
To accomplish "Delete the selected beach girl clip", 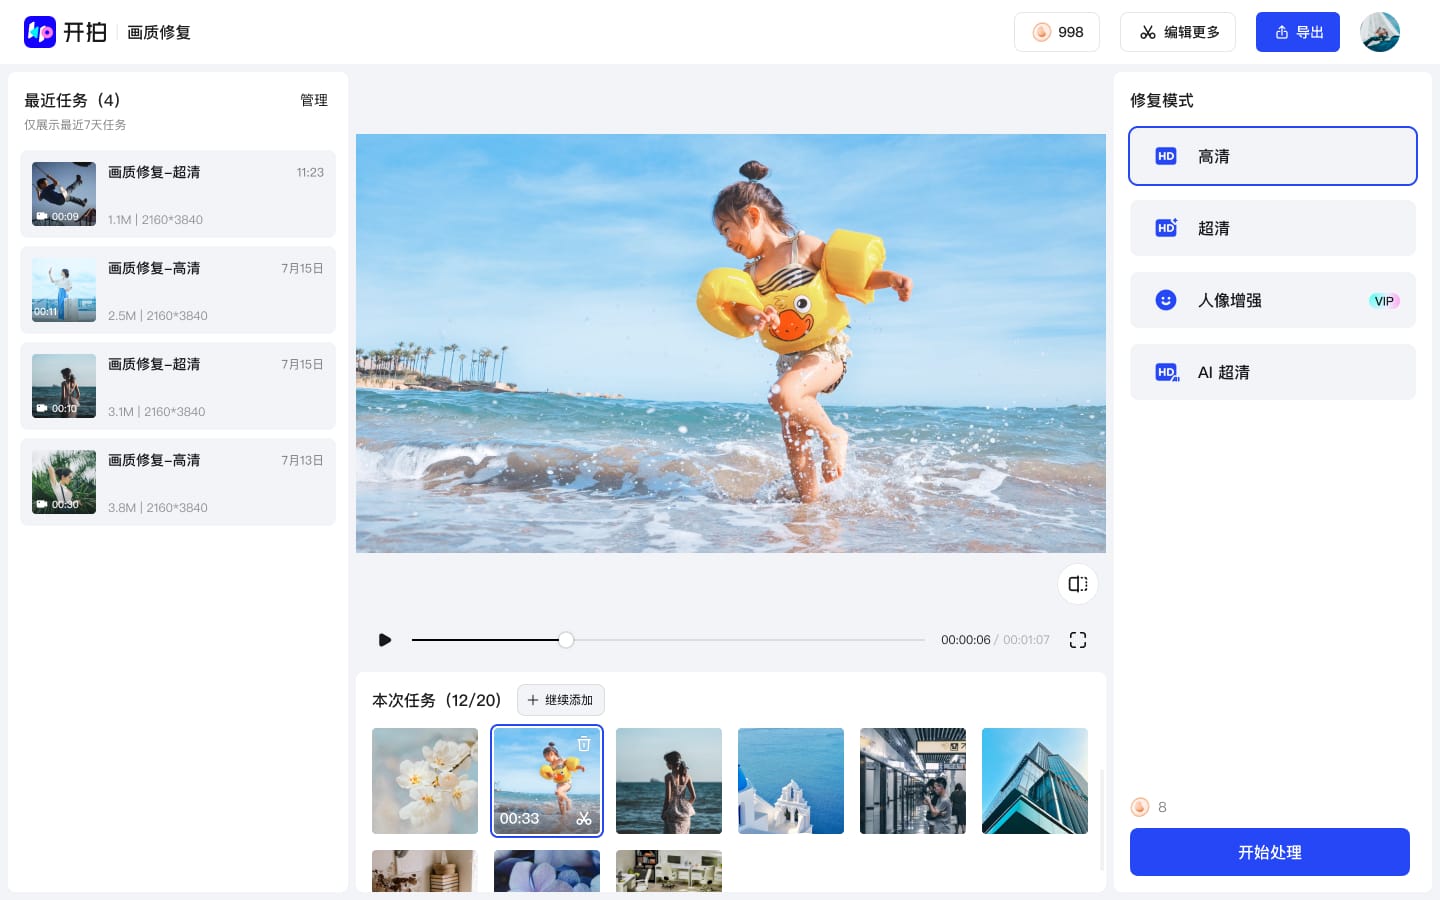I will (x=584, y=744).
